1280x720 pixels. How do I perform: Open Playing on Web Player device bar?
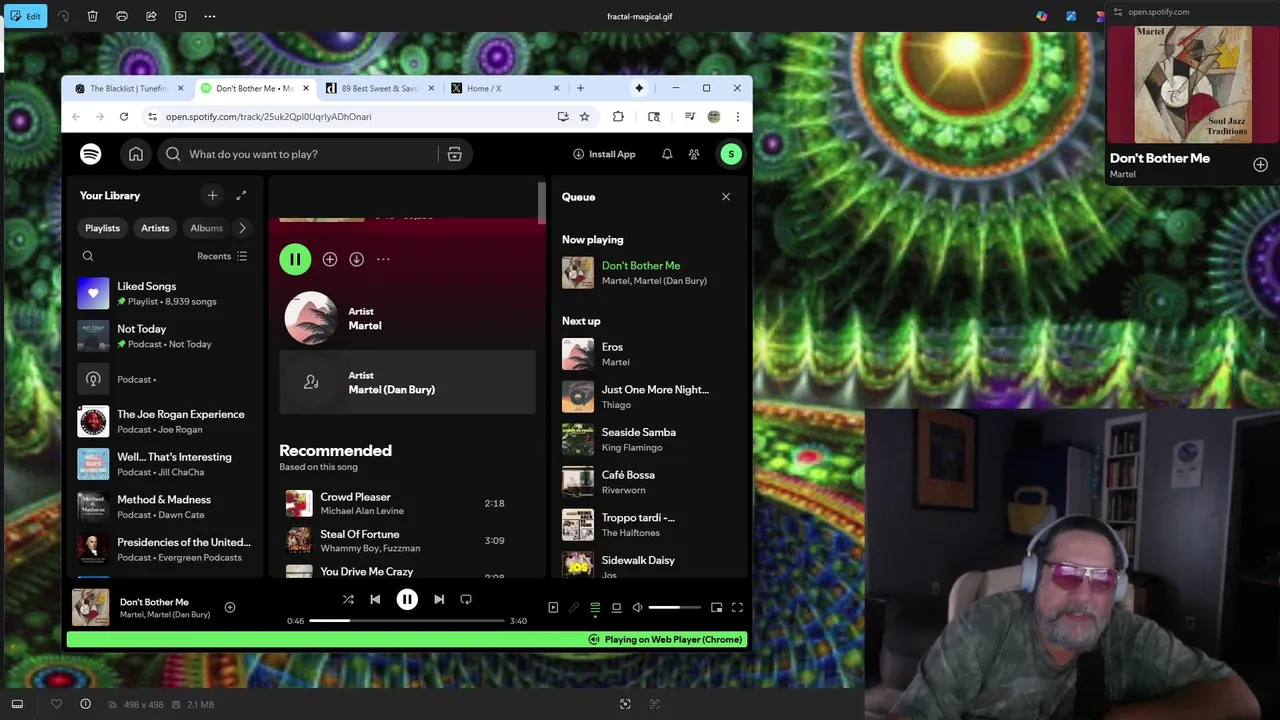click(x=407, y=639)
